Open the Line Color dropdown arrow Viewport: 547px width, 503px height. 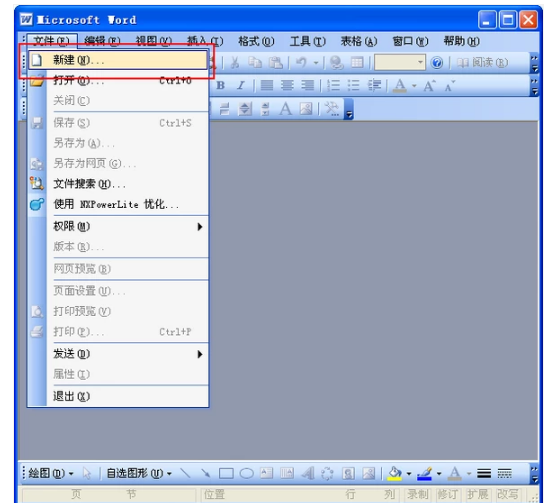click(x=439, y=474)
